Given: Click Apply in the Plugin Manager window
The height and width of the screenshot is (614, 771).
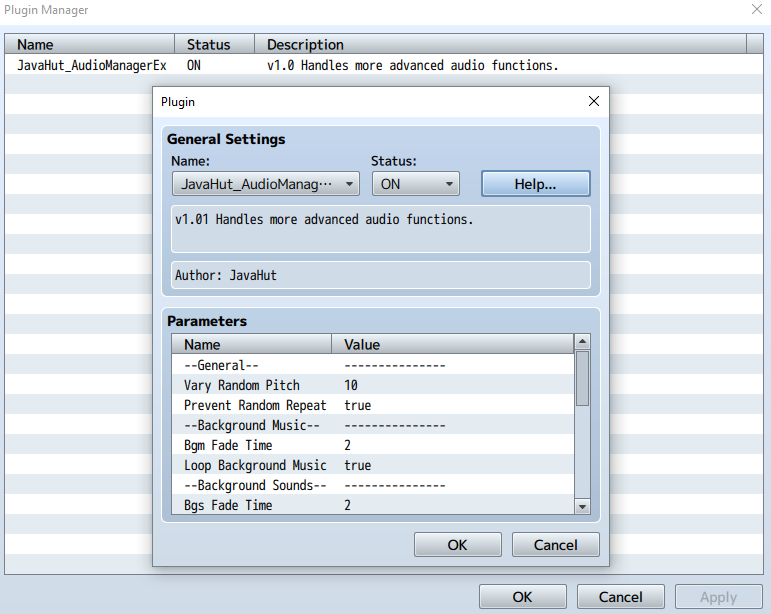Looking at the screenshot, I should [718, 597].
